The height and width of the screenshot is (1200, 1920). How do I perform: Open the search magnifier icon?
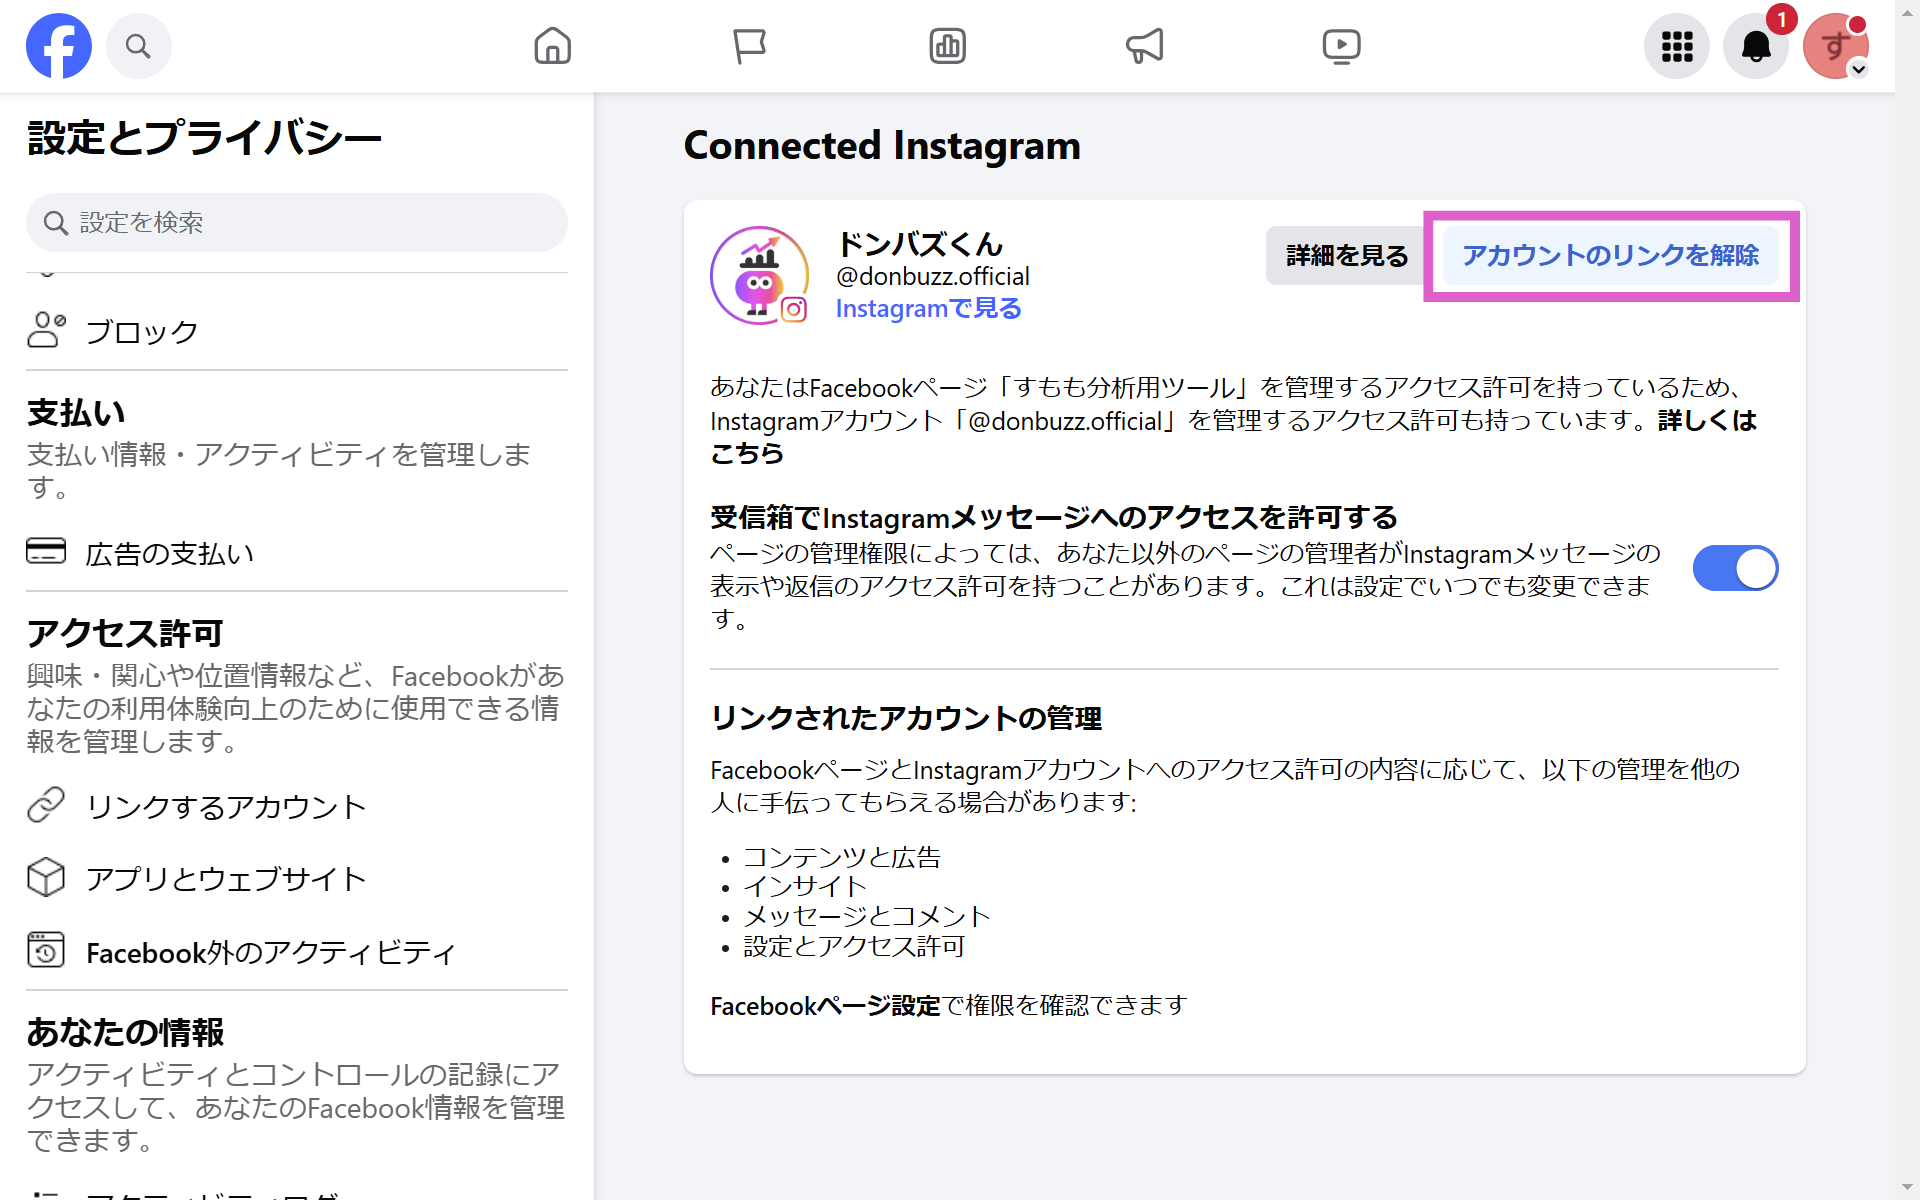138,46
